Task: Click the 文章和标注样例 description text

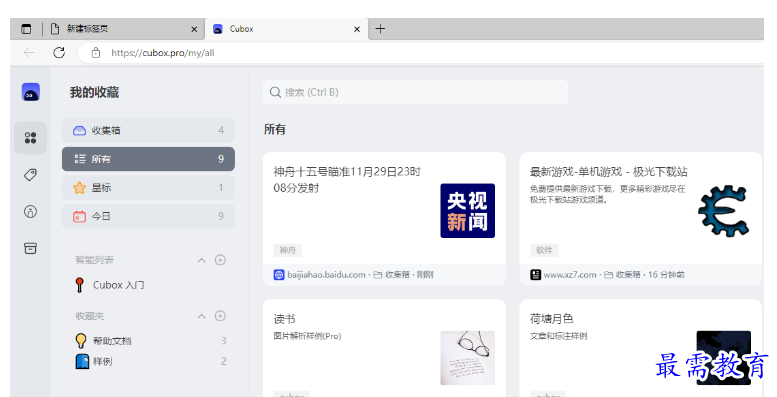Action: pyautogui.click(x=558, y=336)
